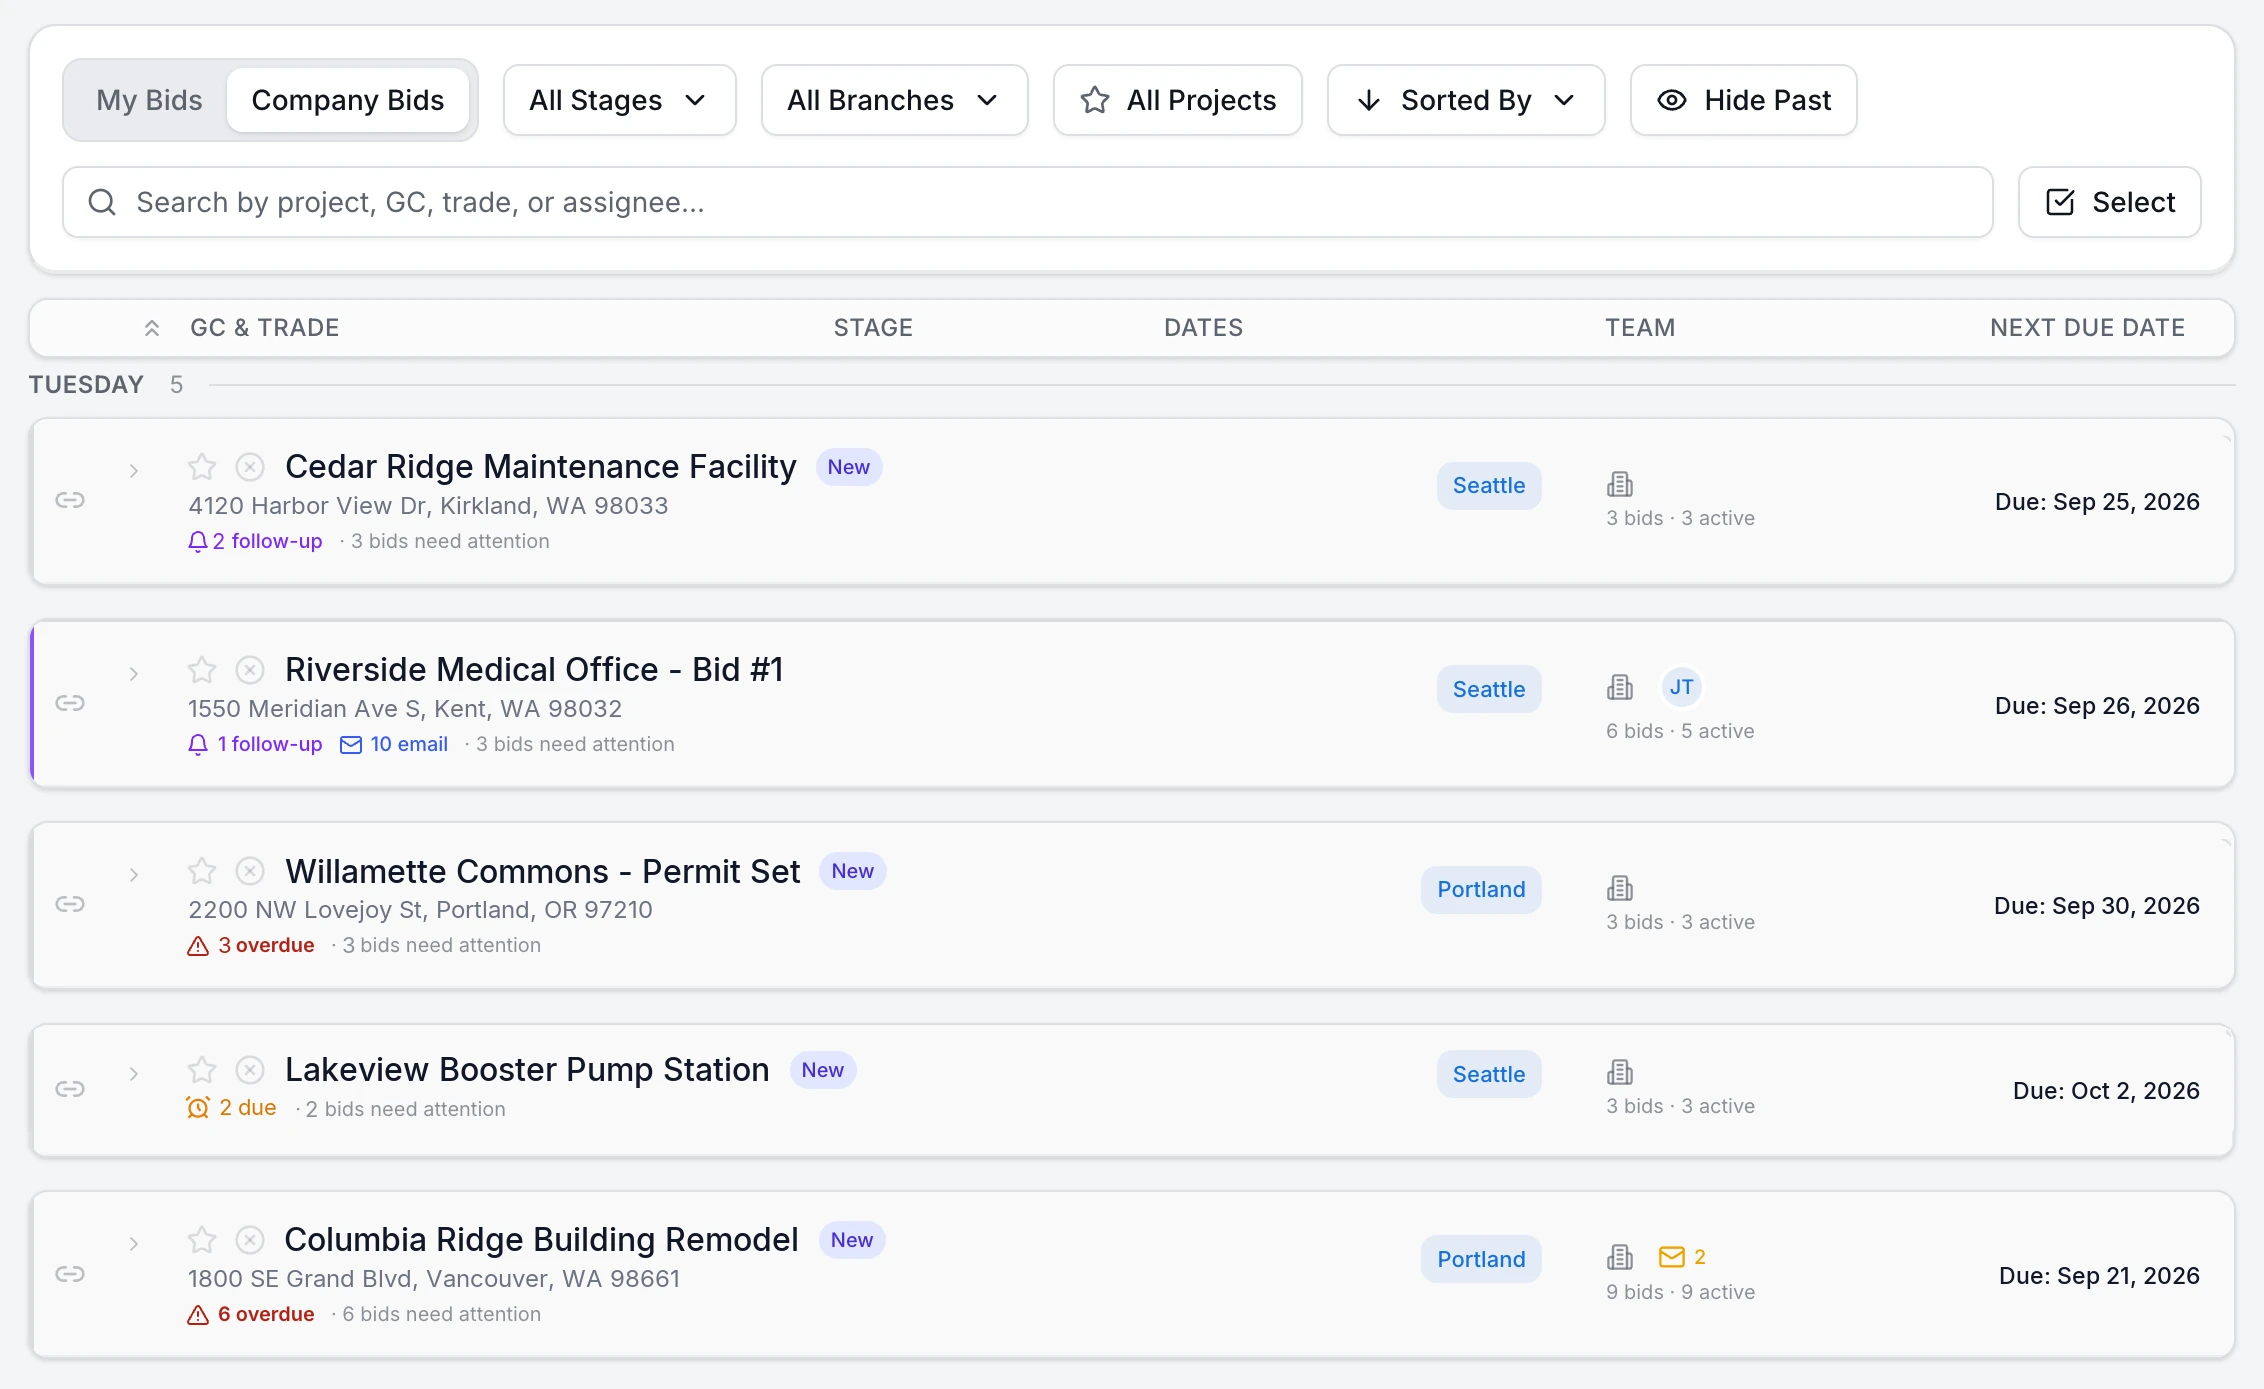Open the orange mail icon on Columbia Ridge row
2264x1389 pixels.
click(x=1672, y=1257)
